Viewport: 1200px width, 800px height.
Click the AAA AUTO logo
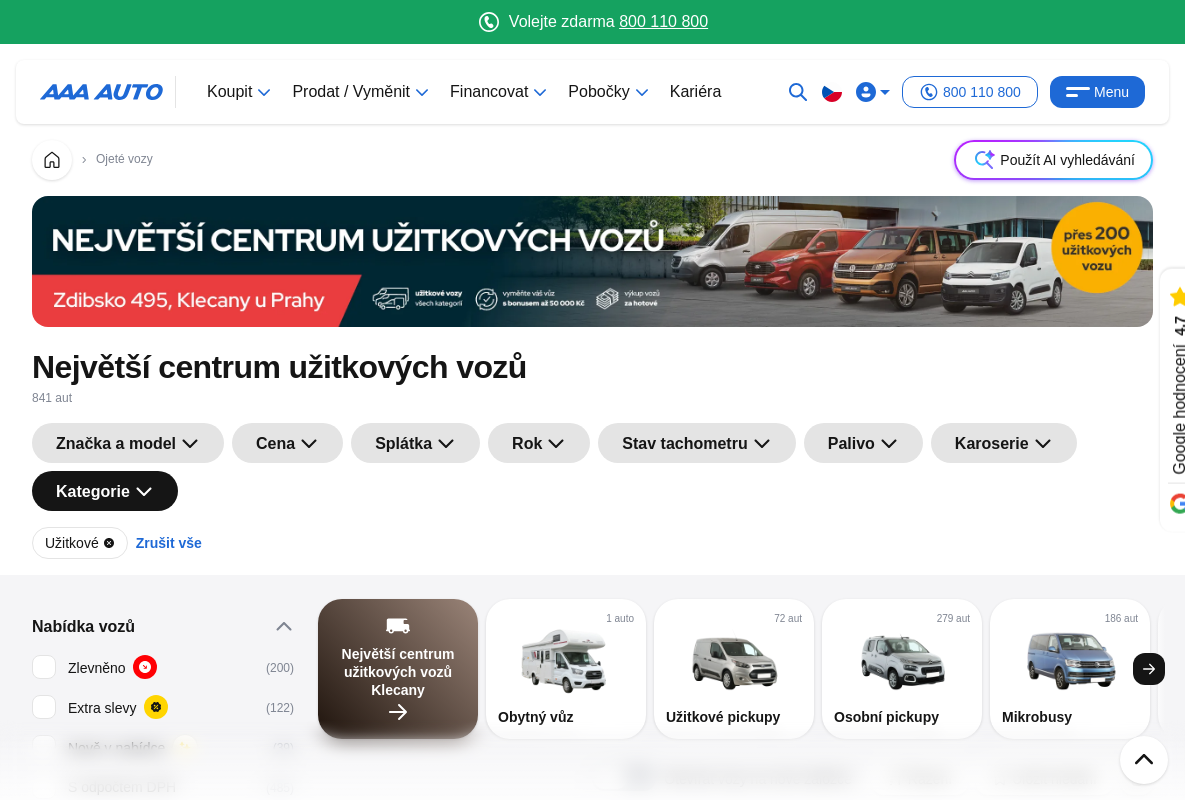pyautogui.click(x=101, y=92)
